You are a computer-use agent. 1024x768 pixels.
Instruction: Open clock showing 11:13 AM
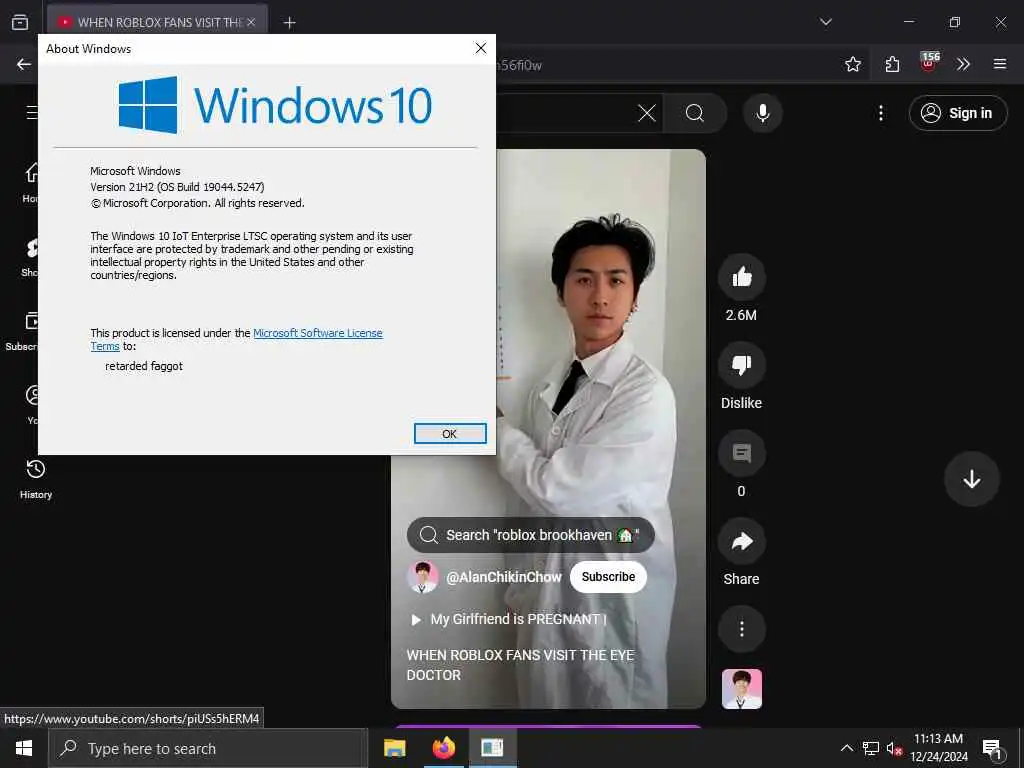(x=938, y=748)
